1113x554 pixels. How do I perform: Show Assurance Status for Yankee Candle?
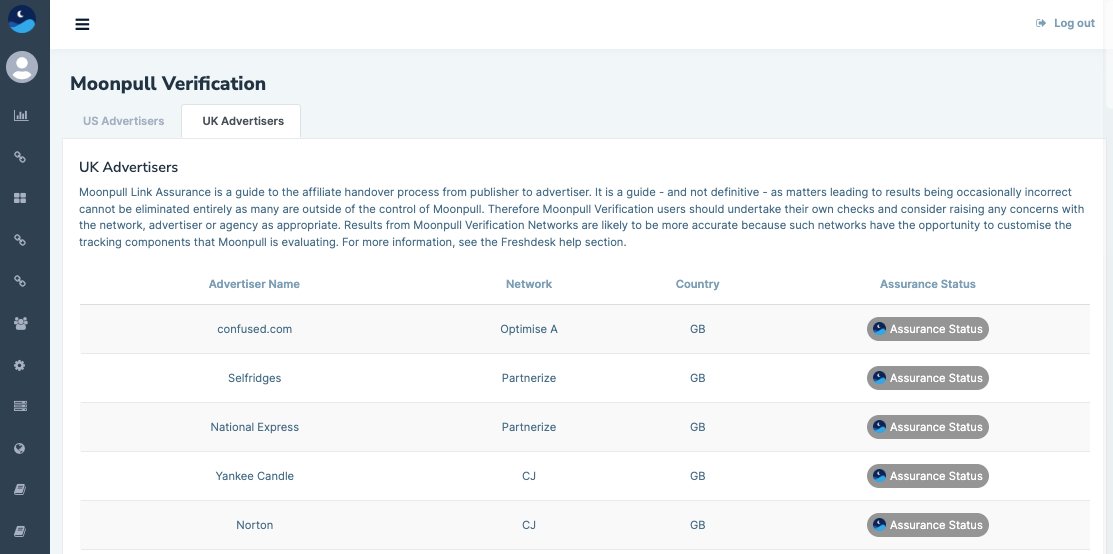927,476
